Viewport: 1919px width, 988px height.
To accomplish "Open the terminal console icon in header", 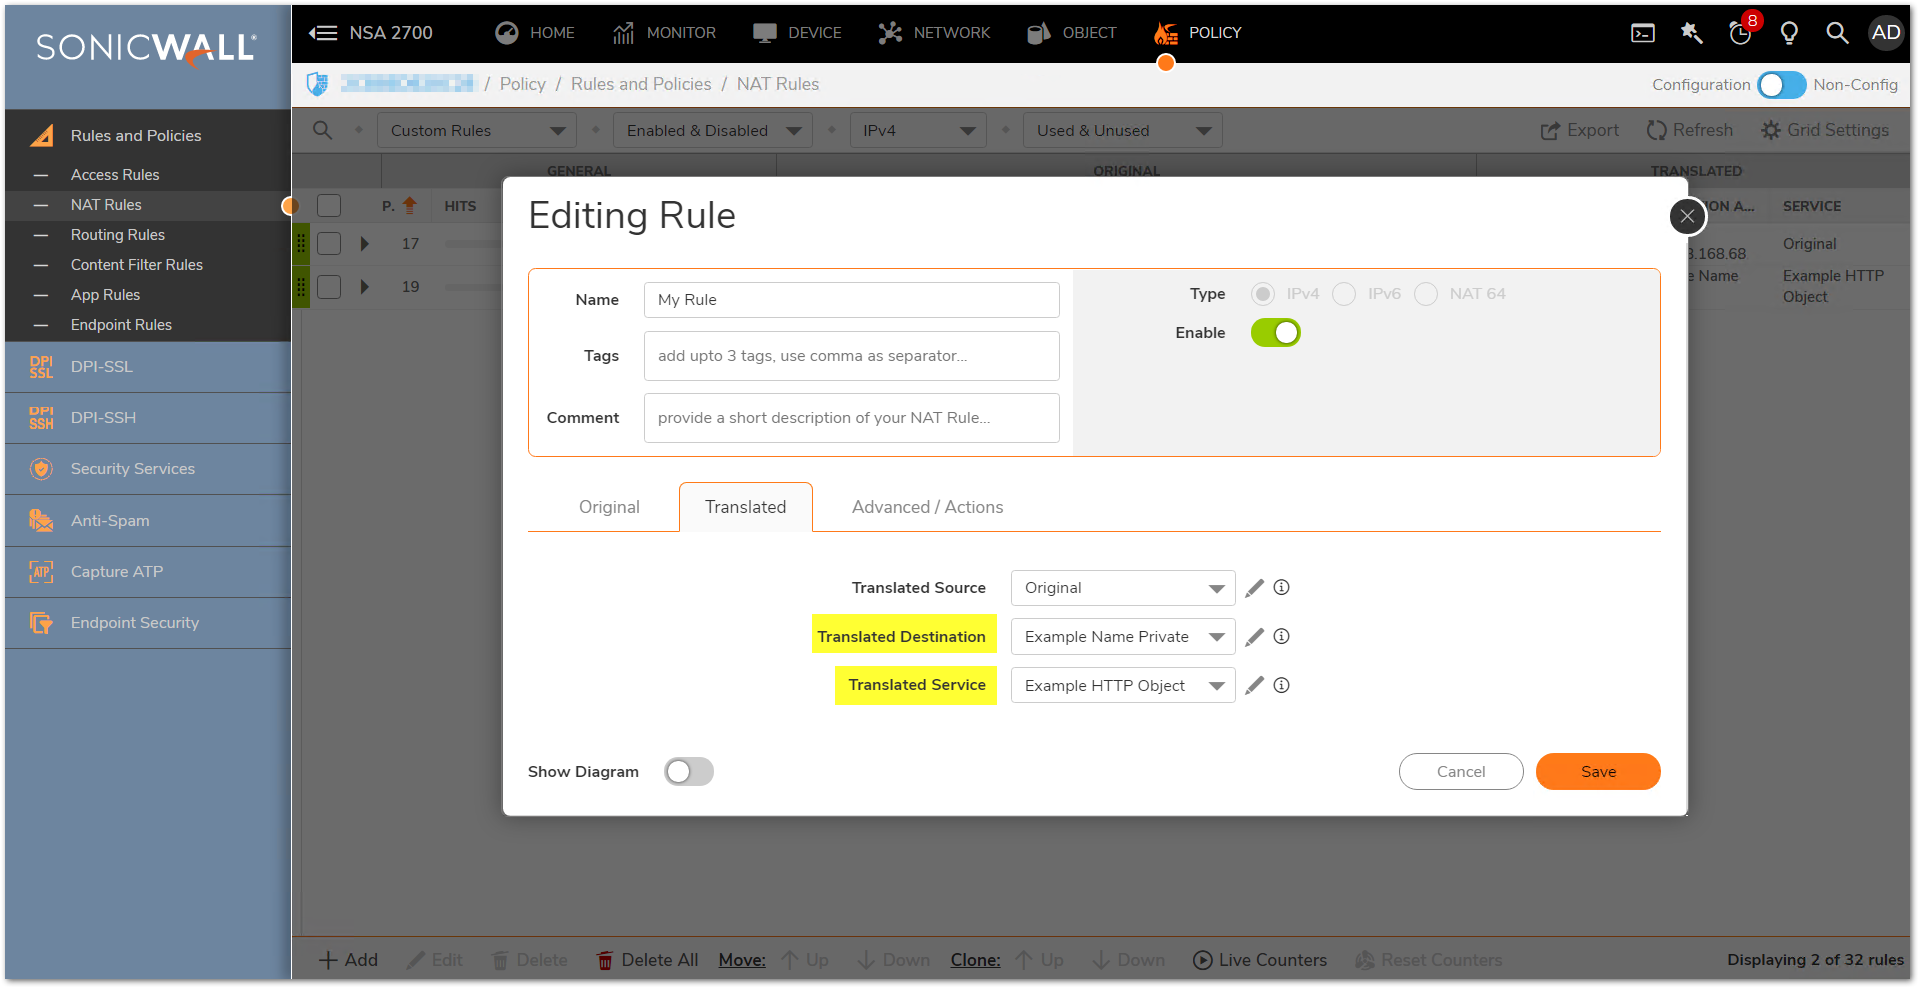I will pos(1643,33).
